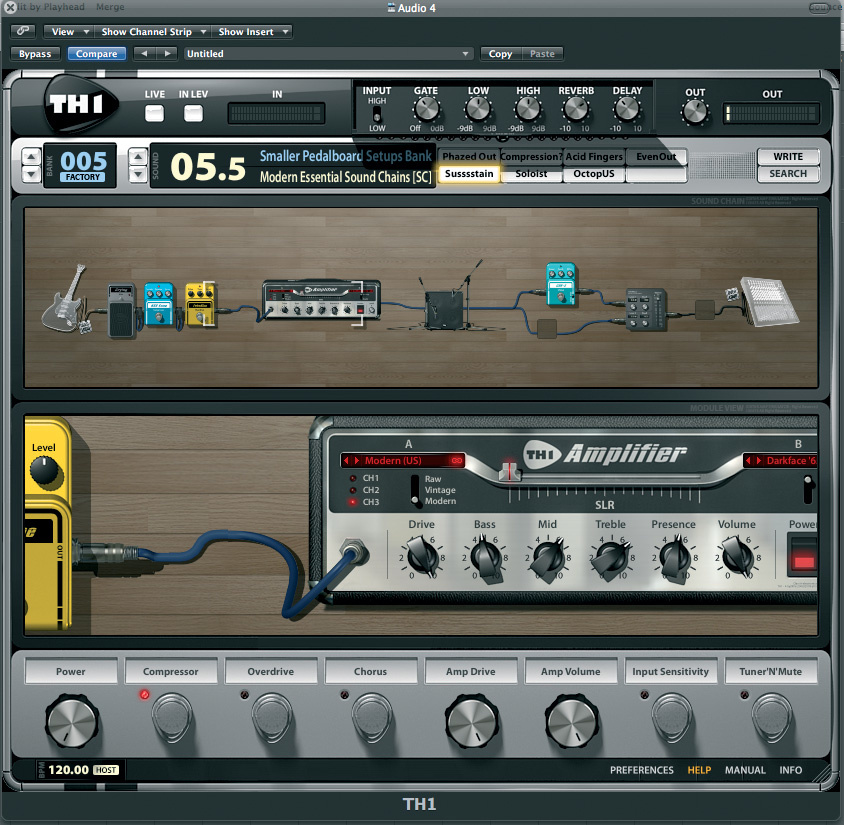Click the amplifier Bass knob
Viewport: 844px width, 825px height.
pos(486,556)
